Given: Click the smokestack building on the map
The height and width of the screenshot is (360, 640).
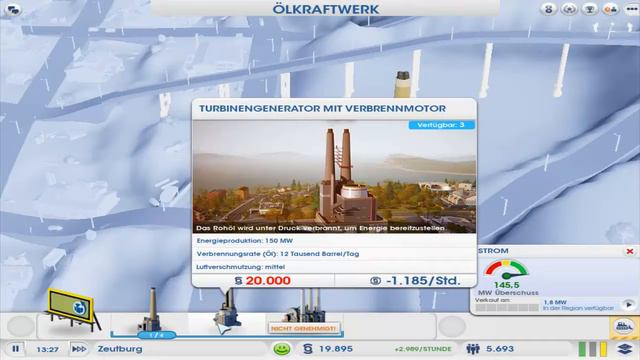Looking at the screenshot, I should 402,84.
